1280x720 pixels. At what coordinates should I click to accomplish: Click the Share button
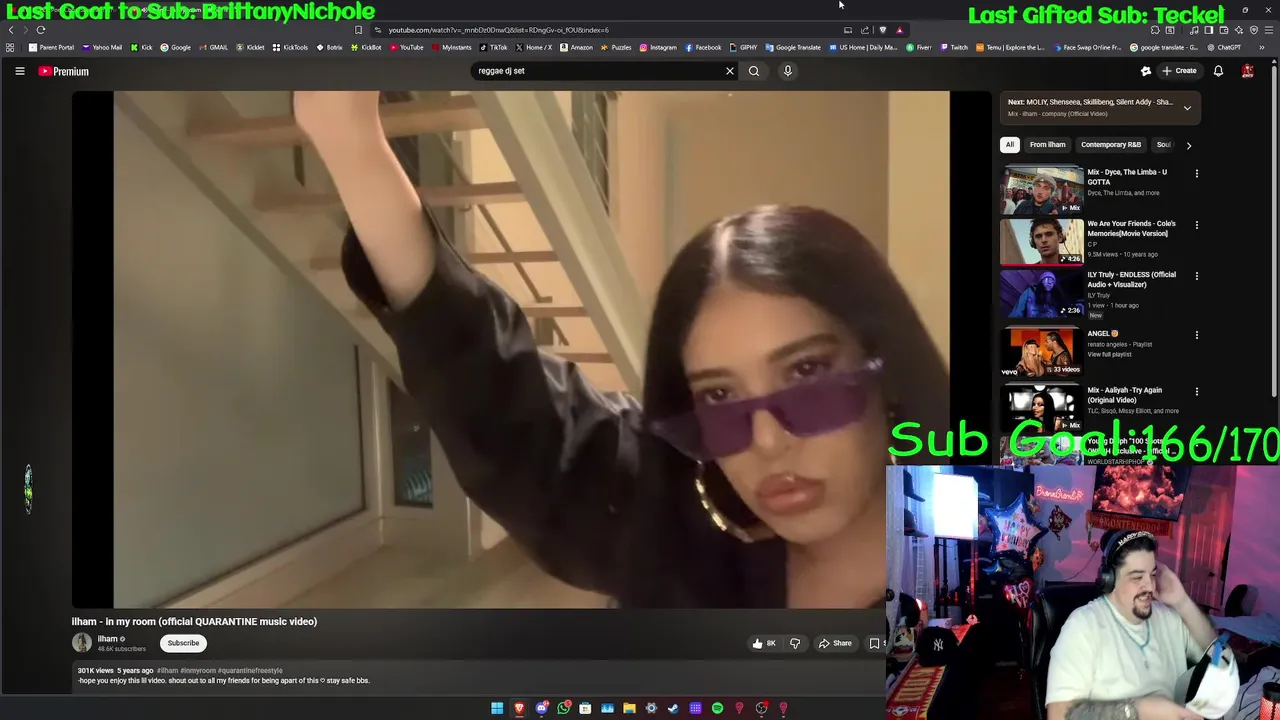click(835, 643)
